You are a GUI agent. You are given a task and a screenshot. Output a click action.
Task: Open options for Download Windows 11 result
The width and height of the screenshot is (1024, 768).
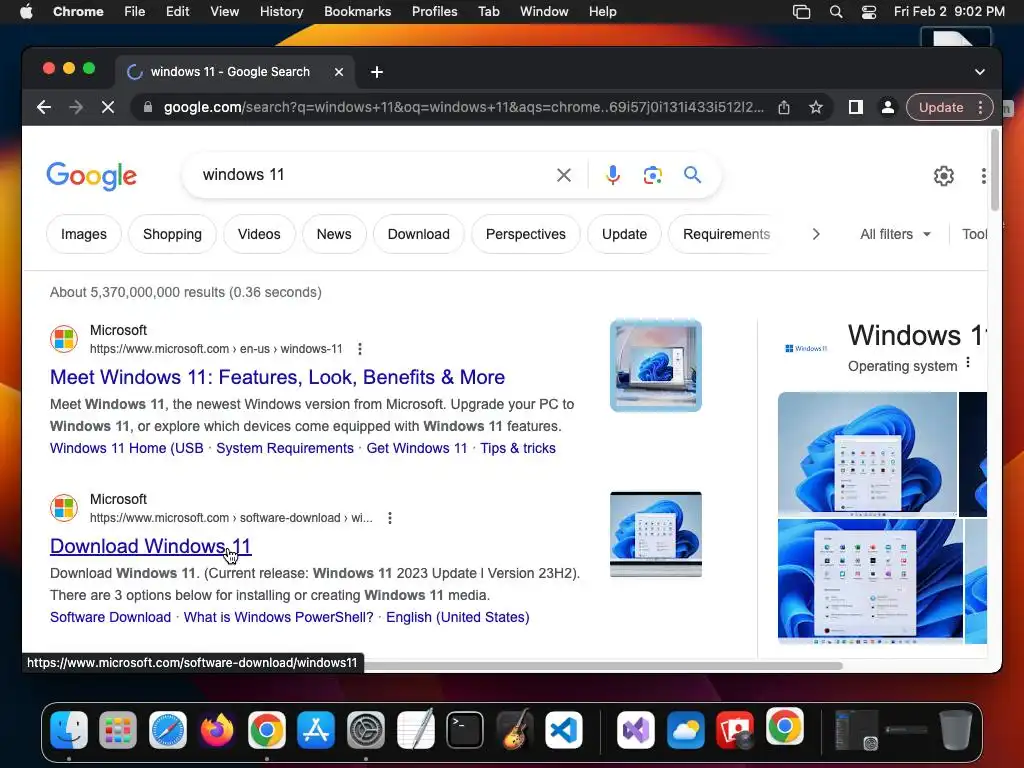390,518
